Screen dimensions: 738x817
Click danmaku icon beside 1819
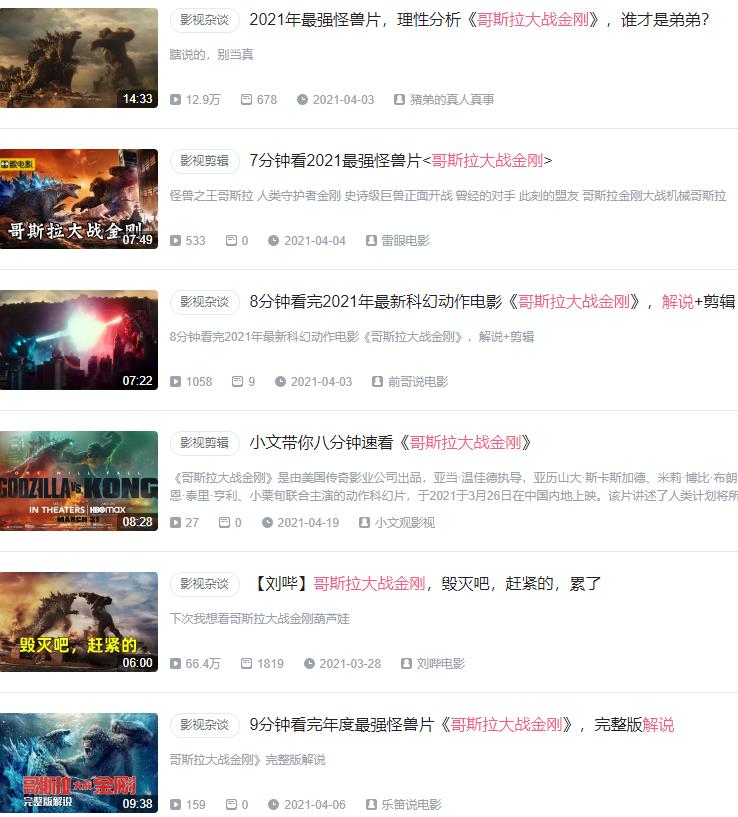(246, 663)
